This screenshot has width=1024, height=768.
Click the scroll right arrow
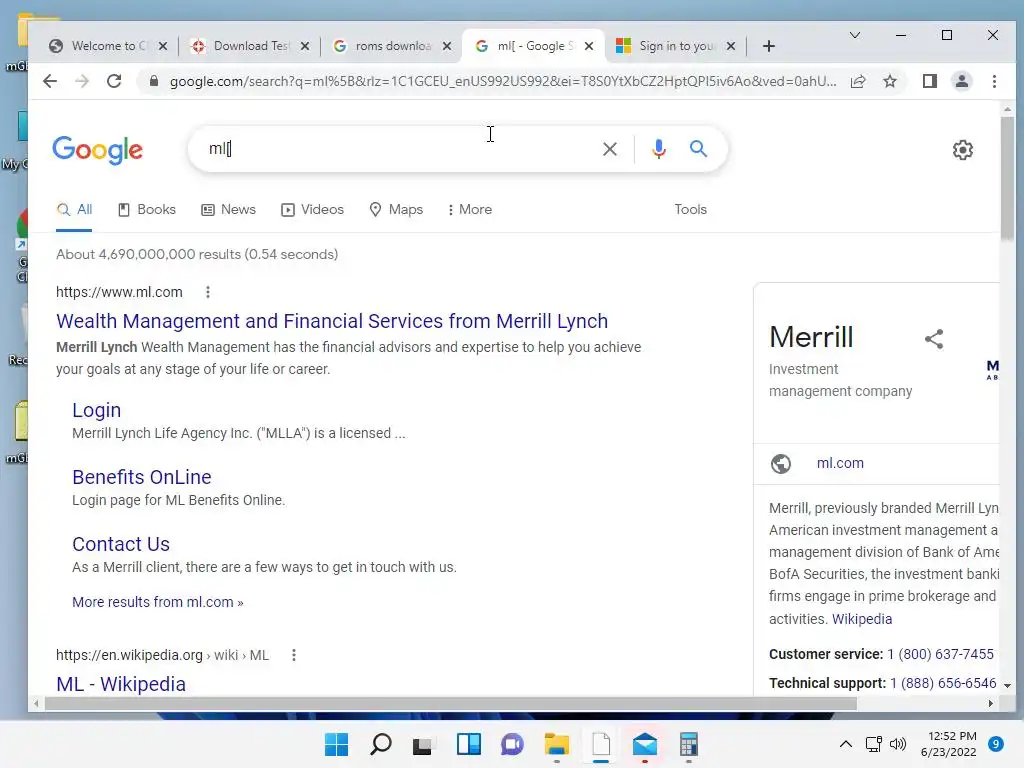pos(991,703)
